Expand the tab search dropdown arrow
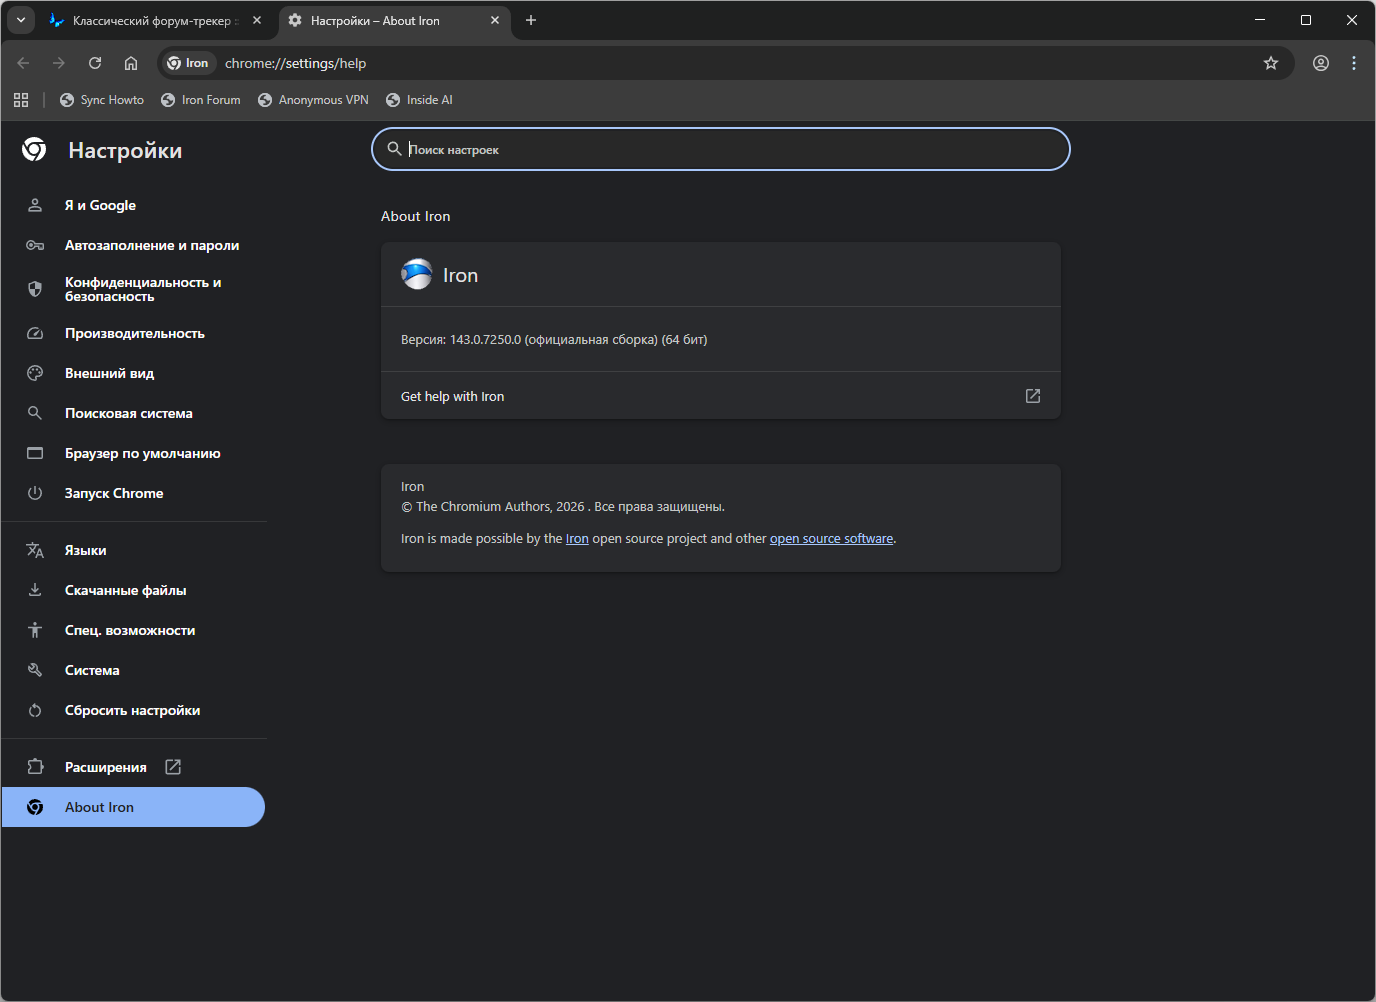Screen dimensions: 1376x1002 [x=21, y=20]
